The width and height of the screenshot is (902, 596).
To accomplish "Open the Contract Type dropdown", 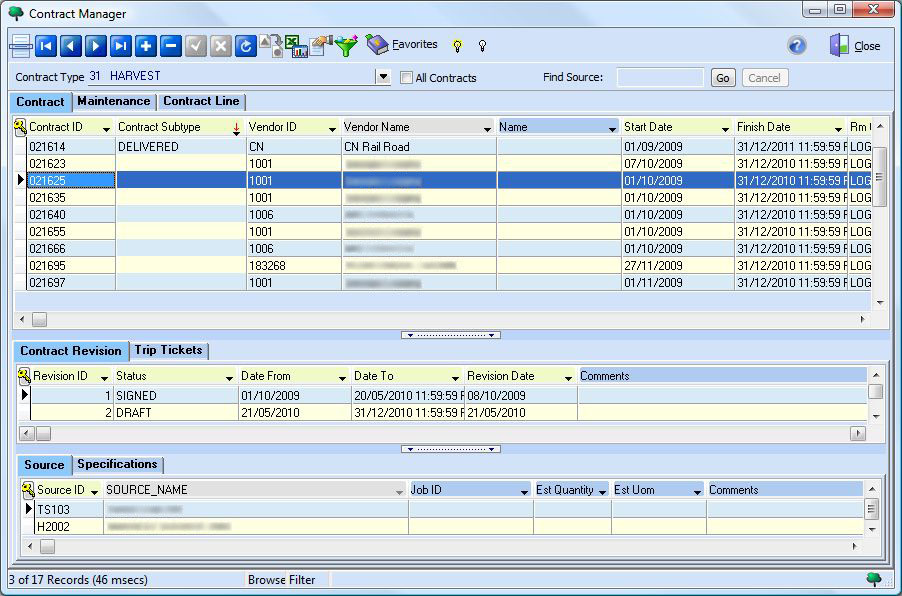I will 382,77.
